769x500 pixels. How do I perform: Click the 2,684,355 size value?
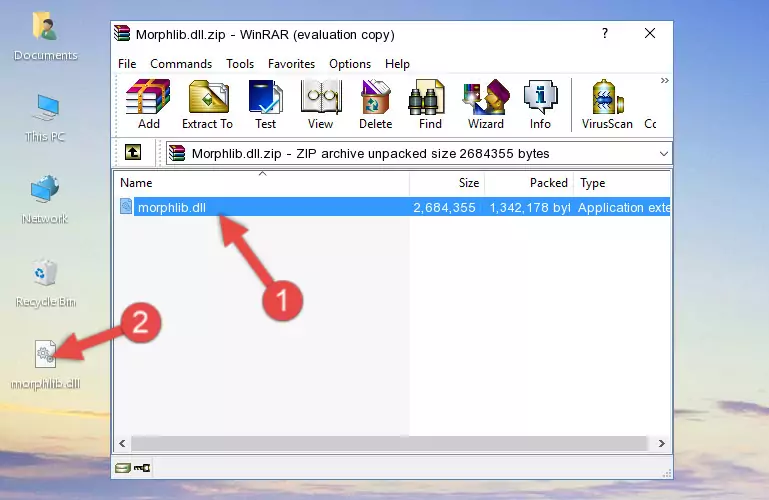444,208
